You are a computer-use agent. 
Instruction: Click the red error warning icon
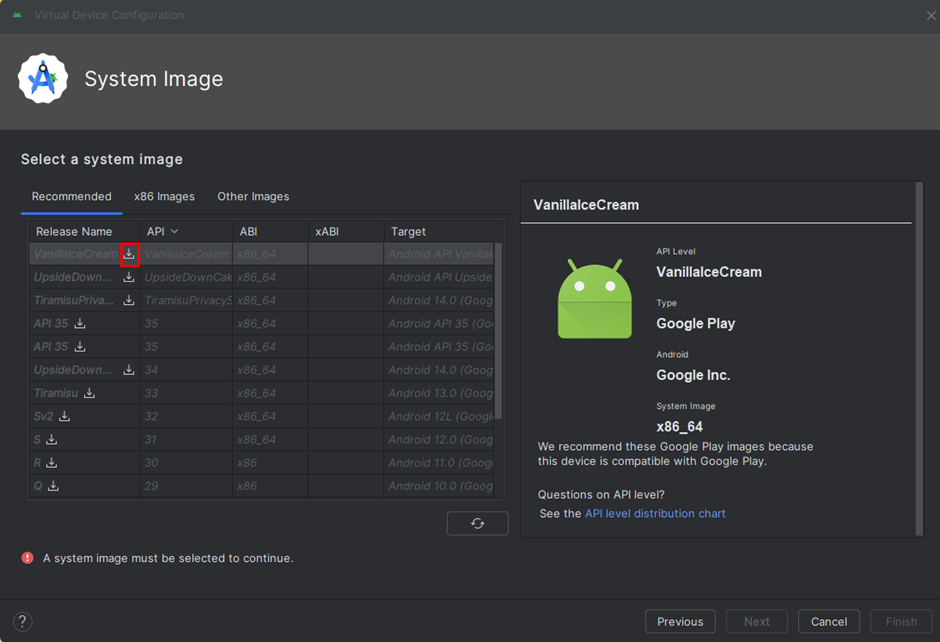28,557
